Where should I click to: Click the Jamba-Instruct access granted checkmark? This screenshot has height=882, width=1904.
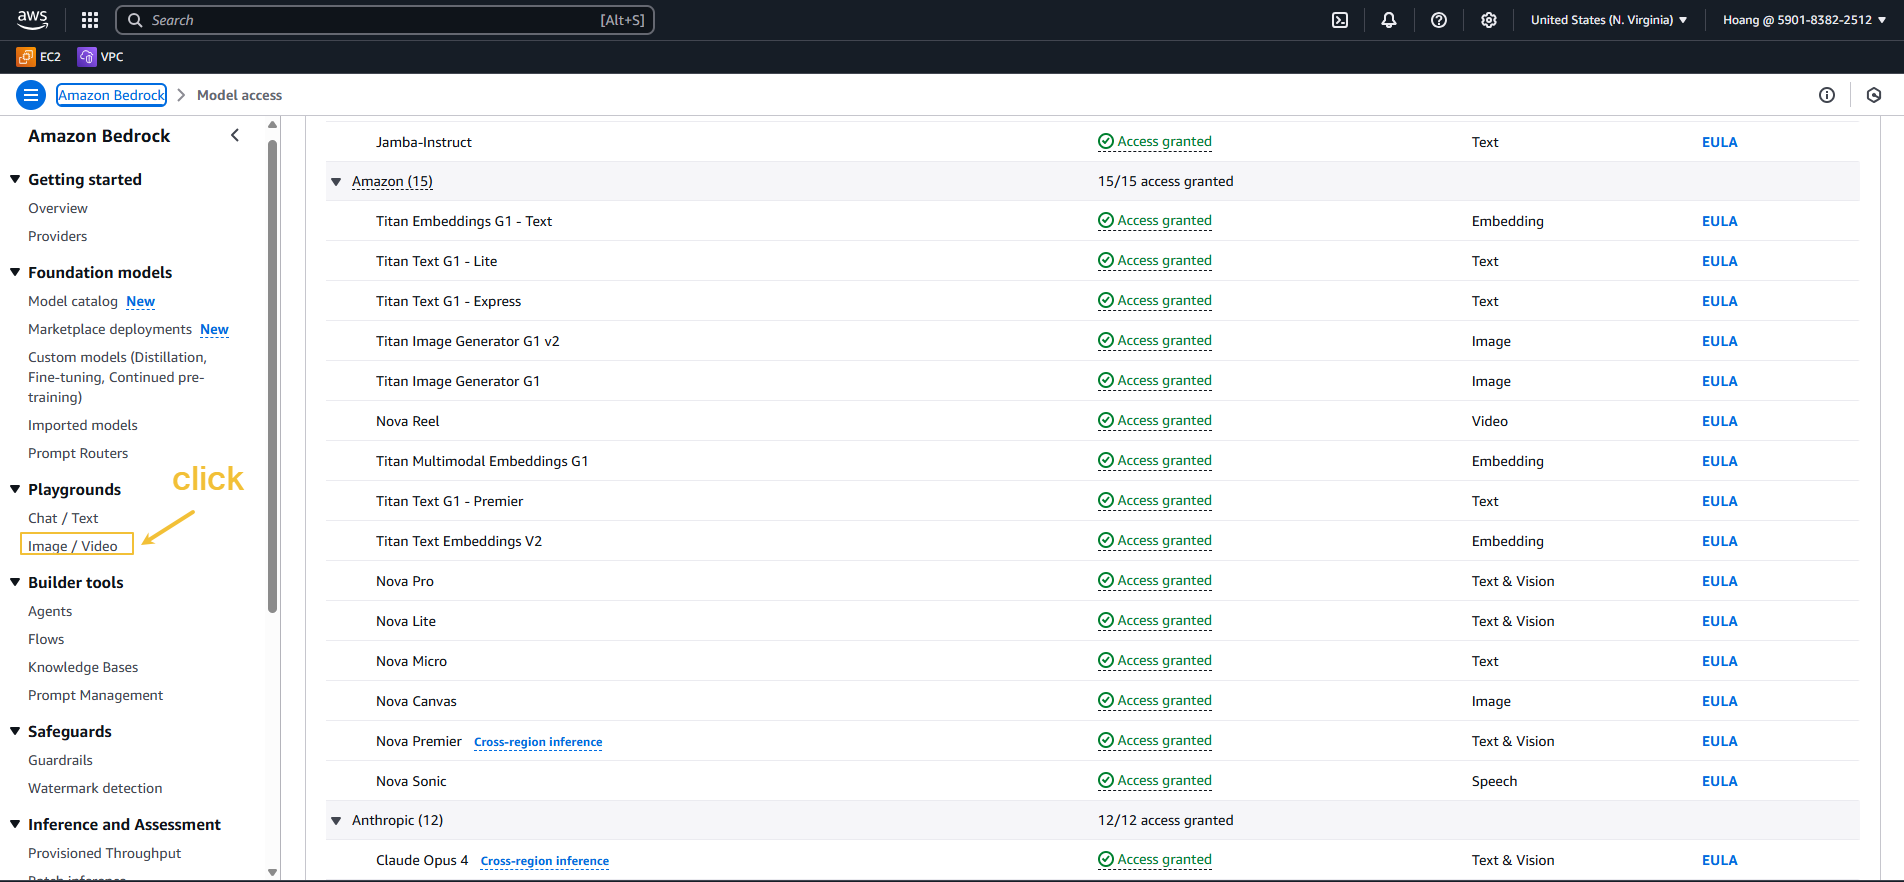(x=1106, y=142)
